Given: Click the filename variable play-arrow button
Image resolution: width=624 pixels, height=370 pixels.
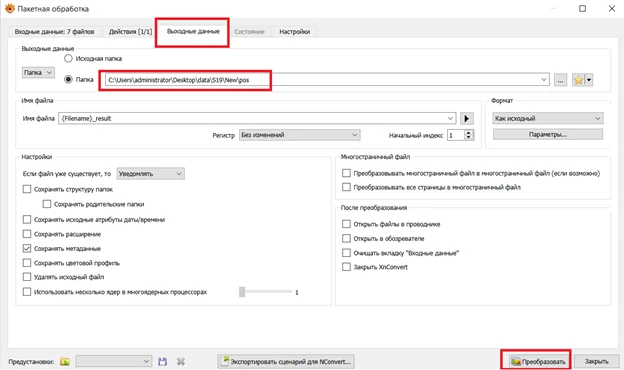Looking at the screenshot, I should (x=466, y=118).
